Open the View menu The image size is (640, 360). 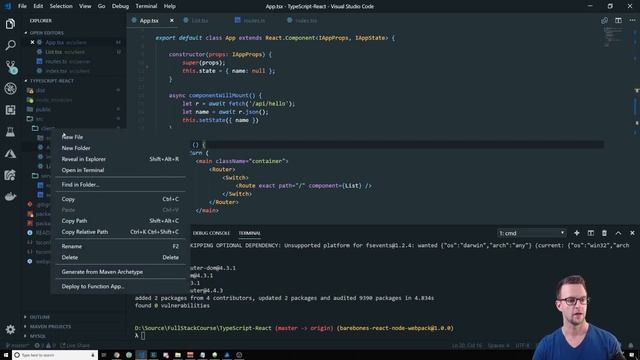[85, 6]
